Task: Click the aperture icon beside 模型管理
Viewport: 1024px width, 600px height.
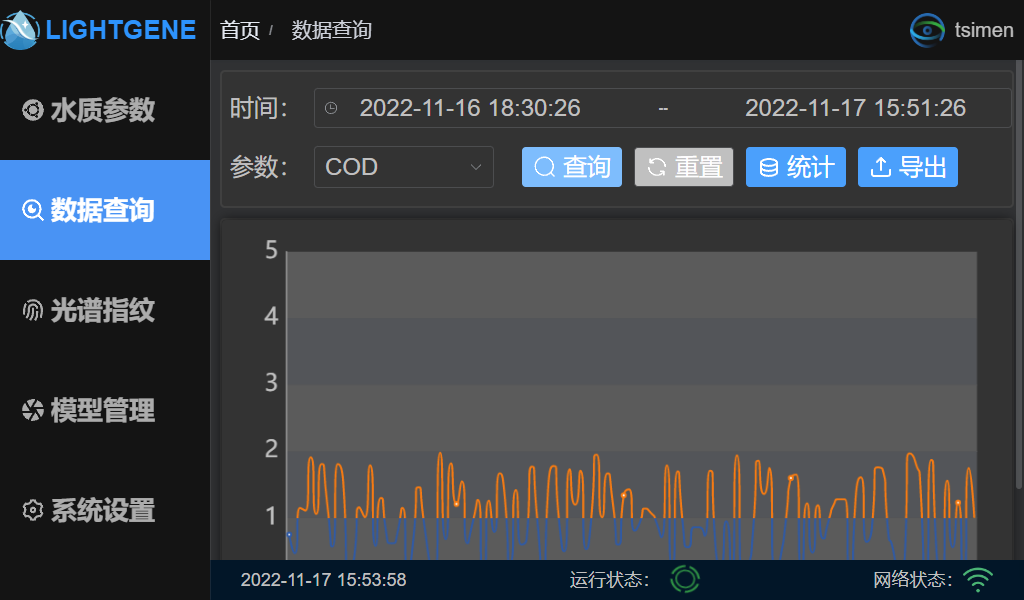Action: (x=33, y=410)
